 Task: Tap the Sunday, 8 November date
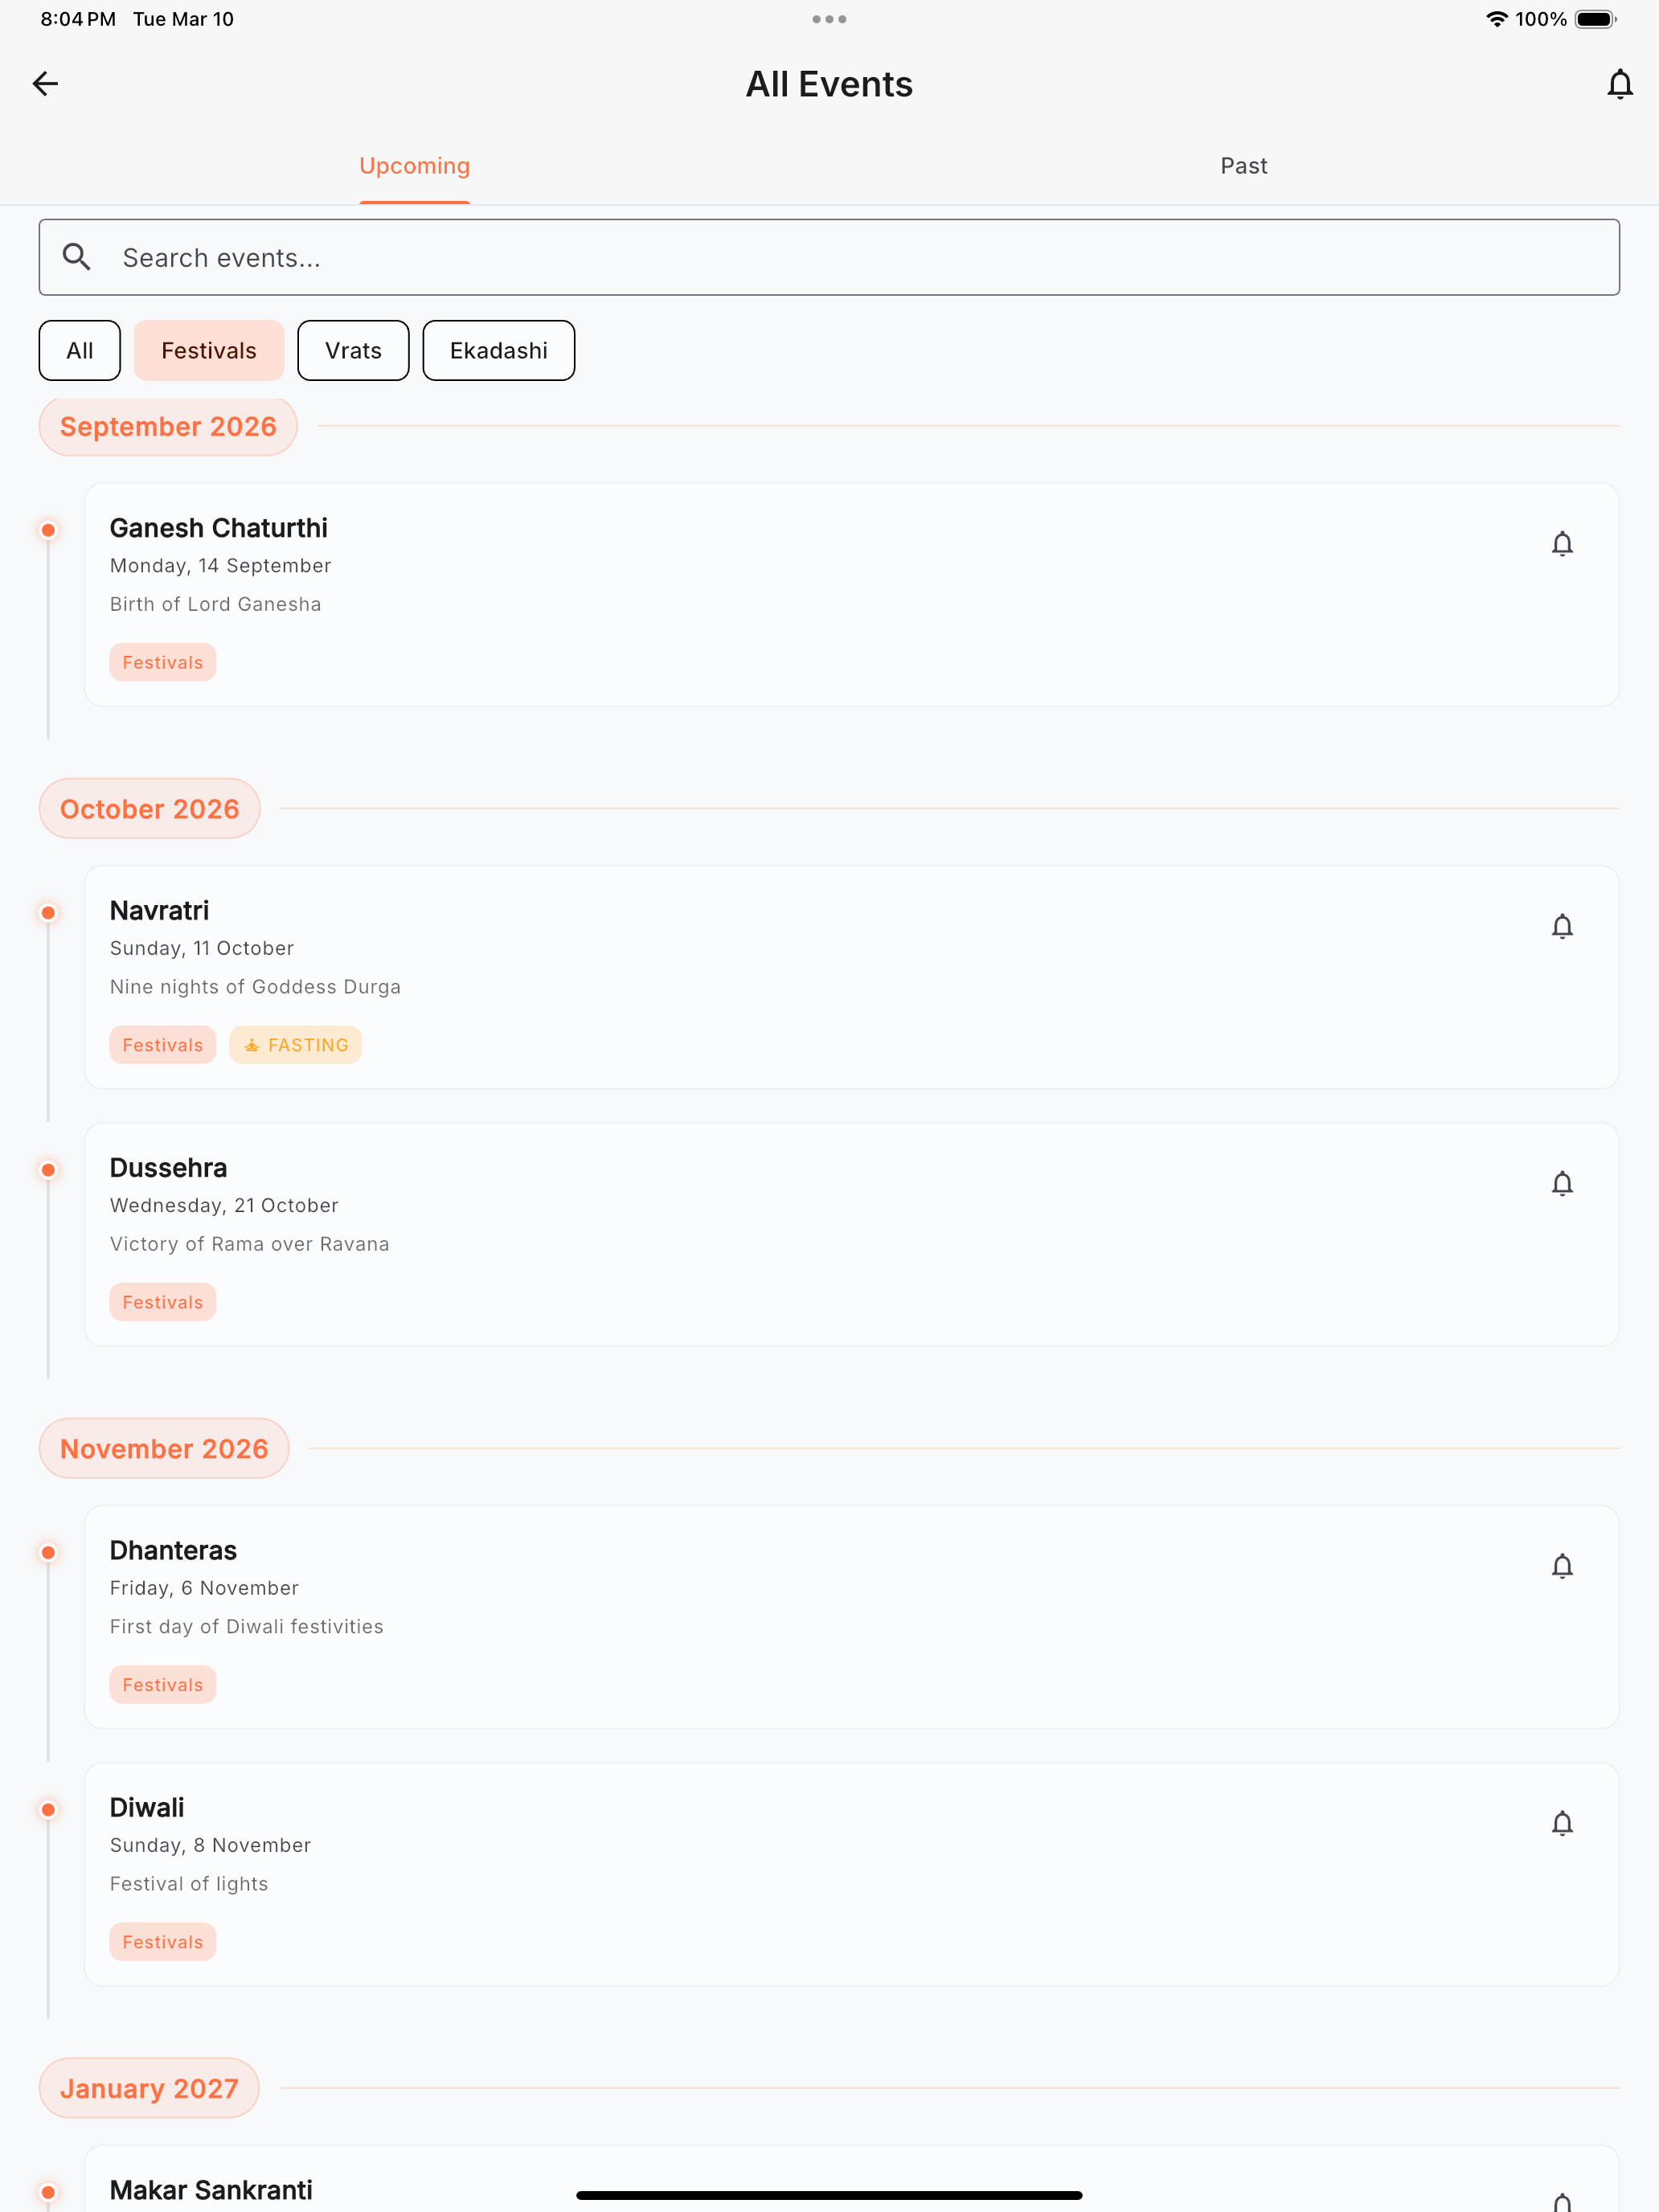(210, 1845)
